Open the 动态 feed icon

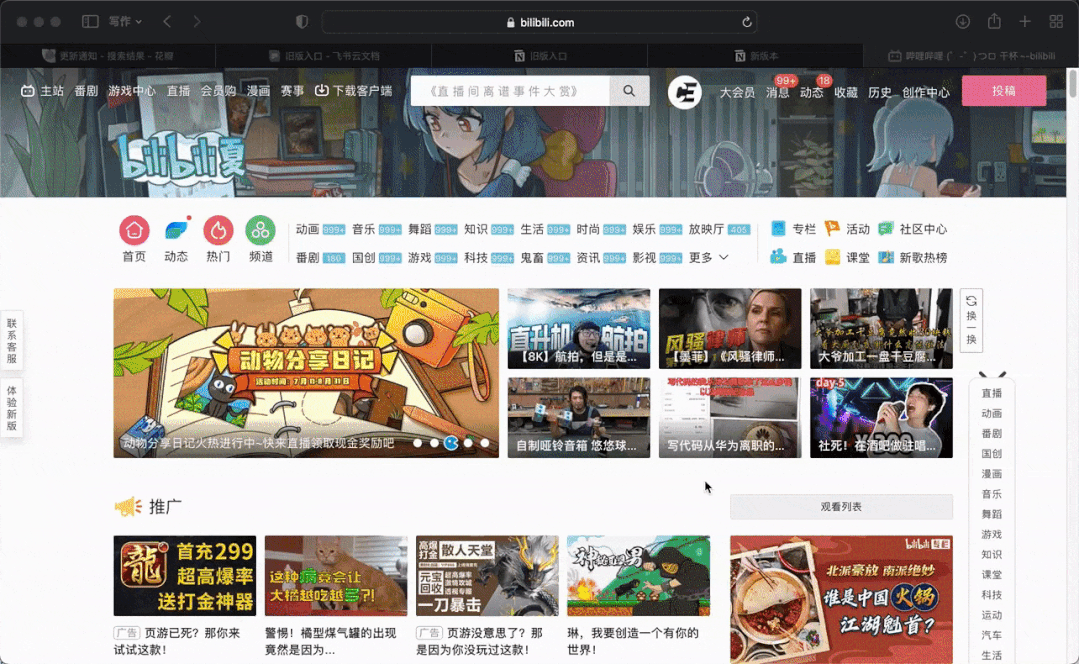[176, 231]
